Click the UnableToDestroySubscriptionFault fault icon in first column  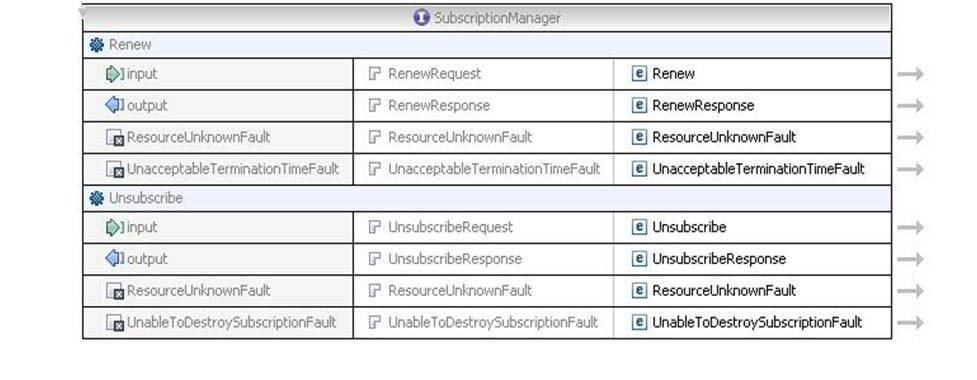[115, 323]
